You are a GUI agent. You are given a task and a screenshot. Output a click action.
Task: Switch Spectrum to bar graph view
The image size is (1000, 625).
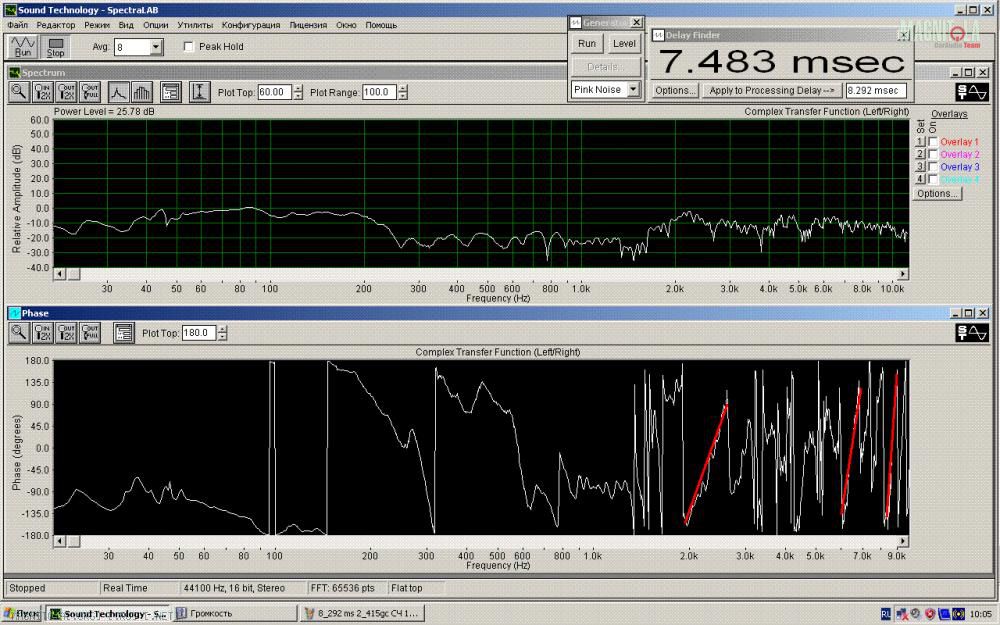[x=142, y=92]
